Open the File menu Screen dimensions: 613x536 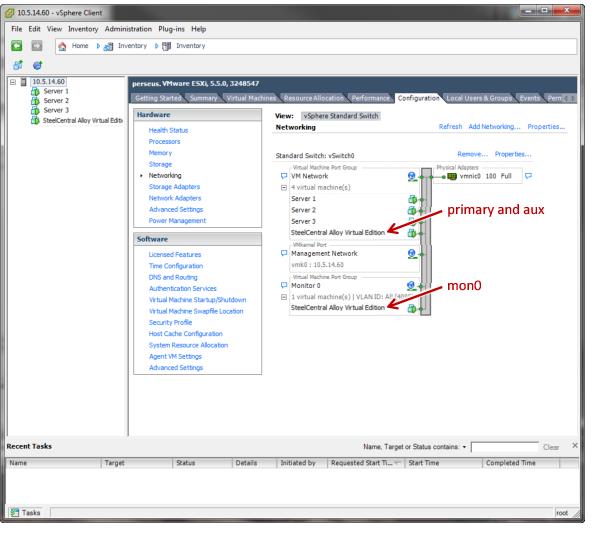(x=16, y=29)
